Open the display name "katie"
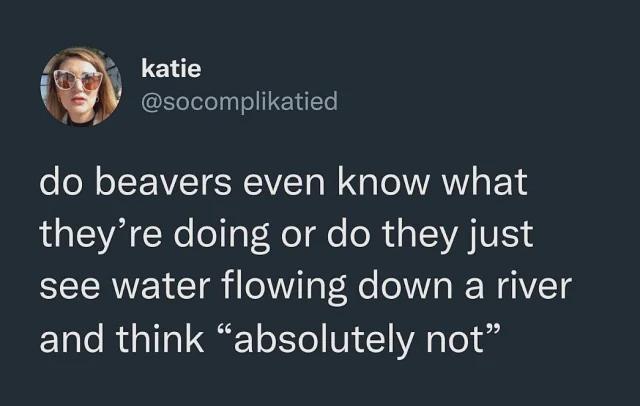This screenshot has width=640, height=406. tap(171, 69)
